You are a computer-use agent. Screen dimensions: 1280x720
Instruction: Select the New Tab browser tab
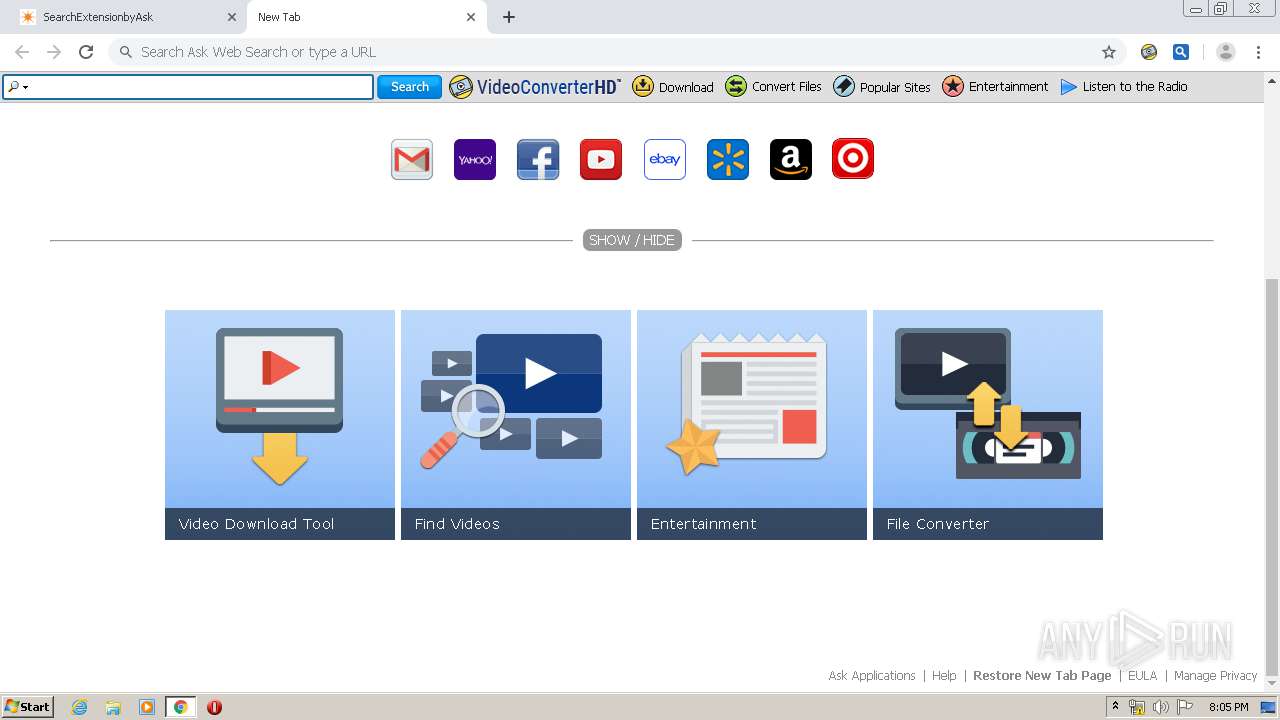[x=366, y=17]
